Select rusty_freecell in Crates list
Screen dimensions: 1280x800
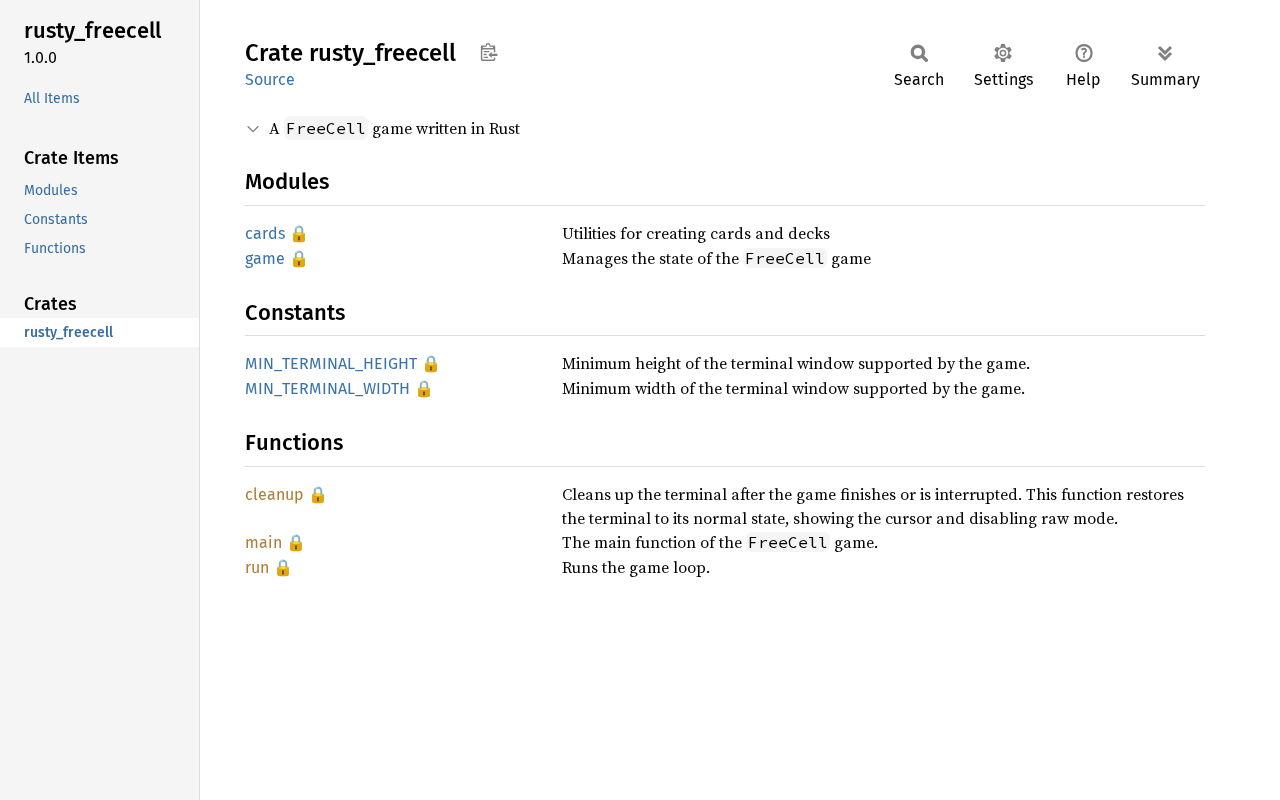(x=69, y=332)
